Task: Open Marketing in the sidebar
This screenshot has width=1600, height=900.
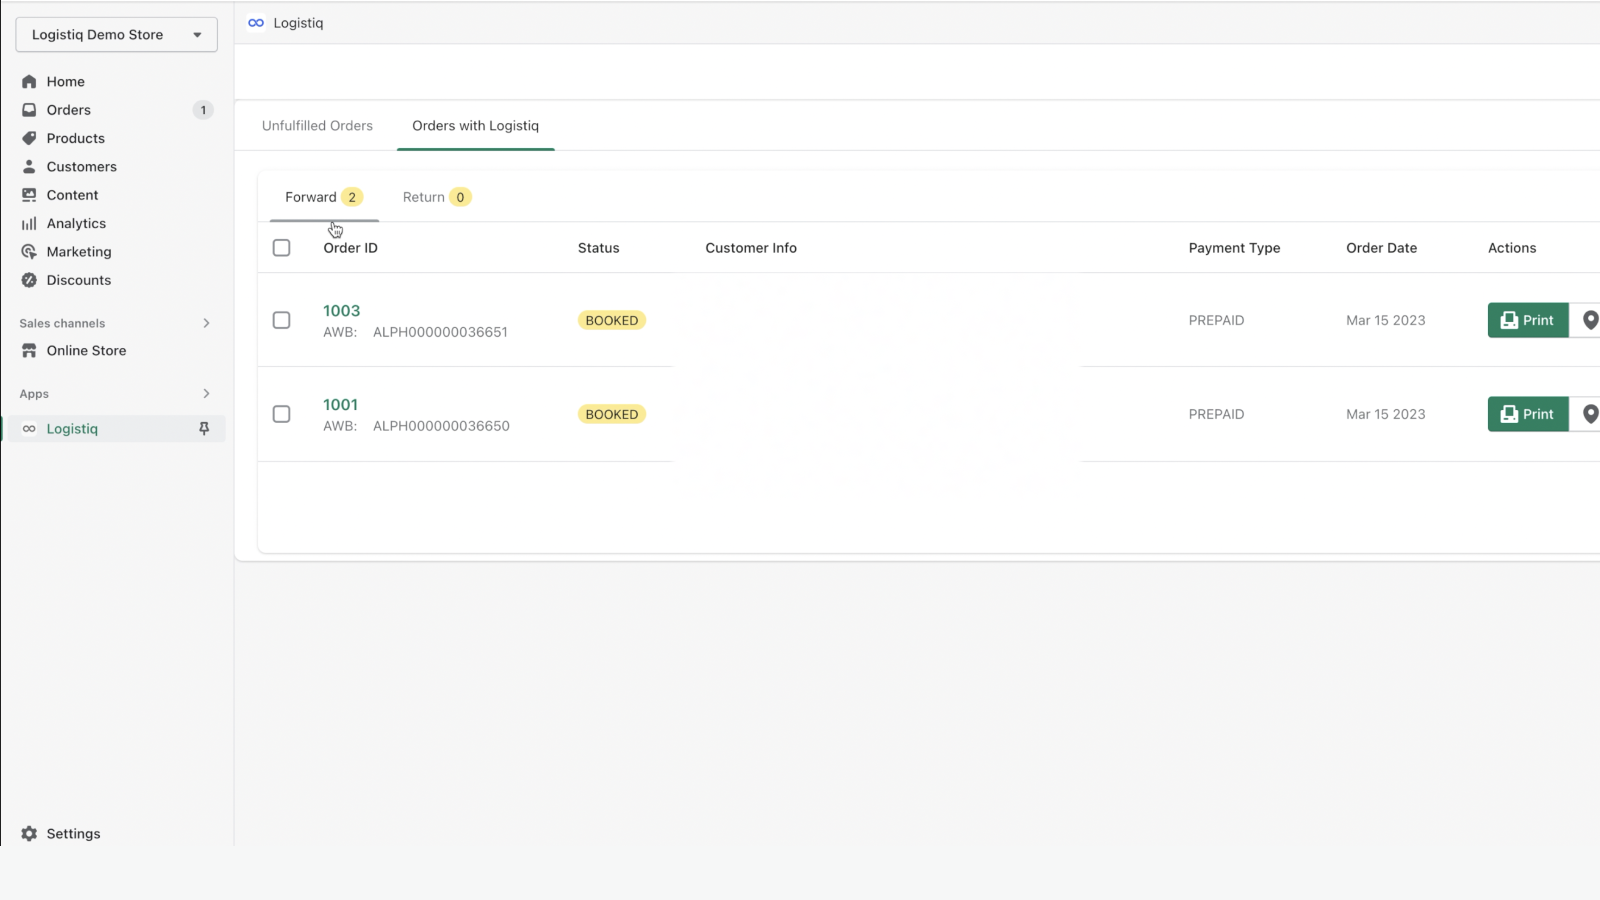Action: click(79, 252)
